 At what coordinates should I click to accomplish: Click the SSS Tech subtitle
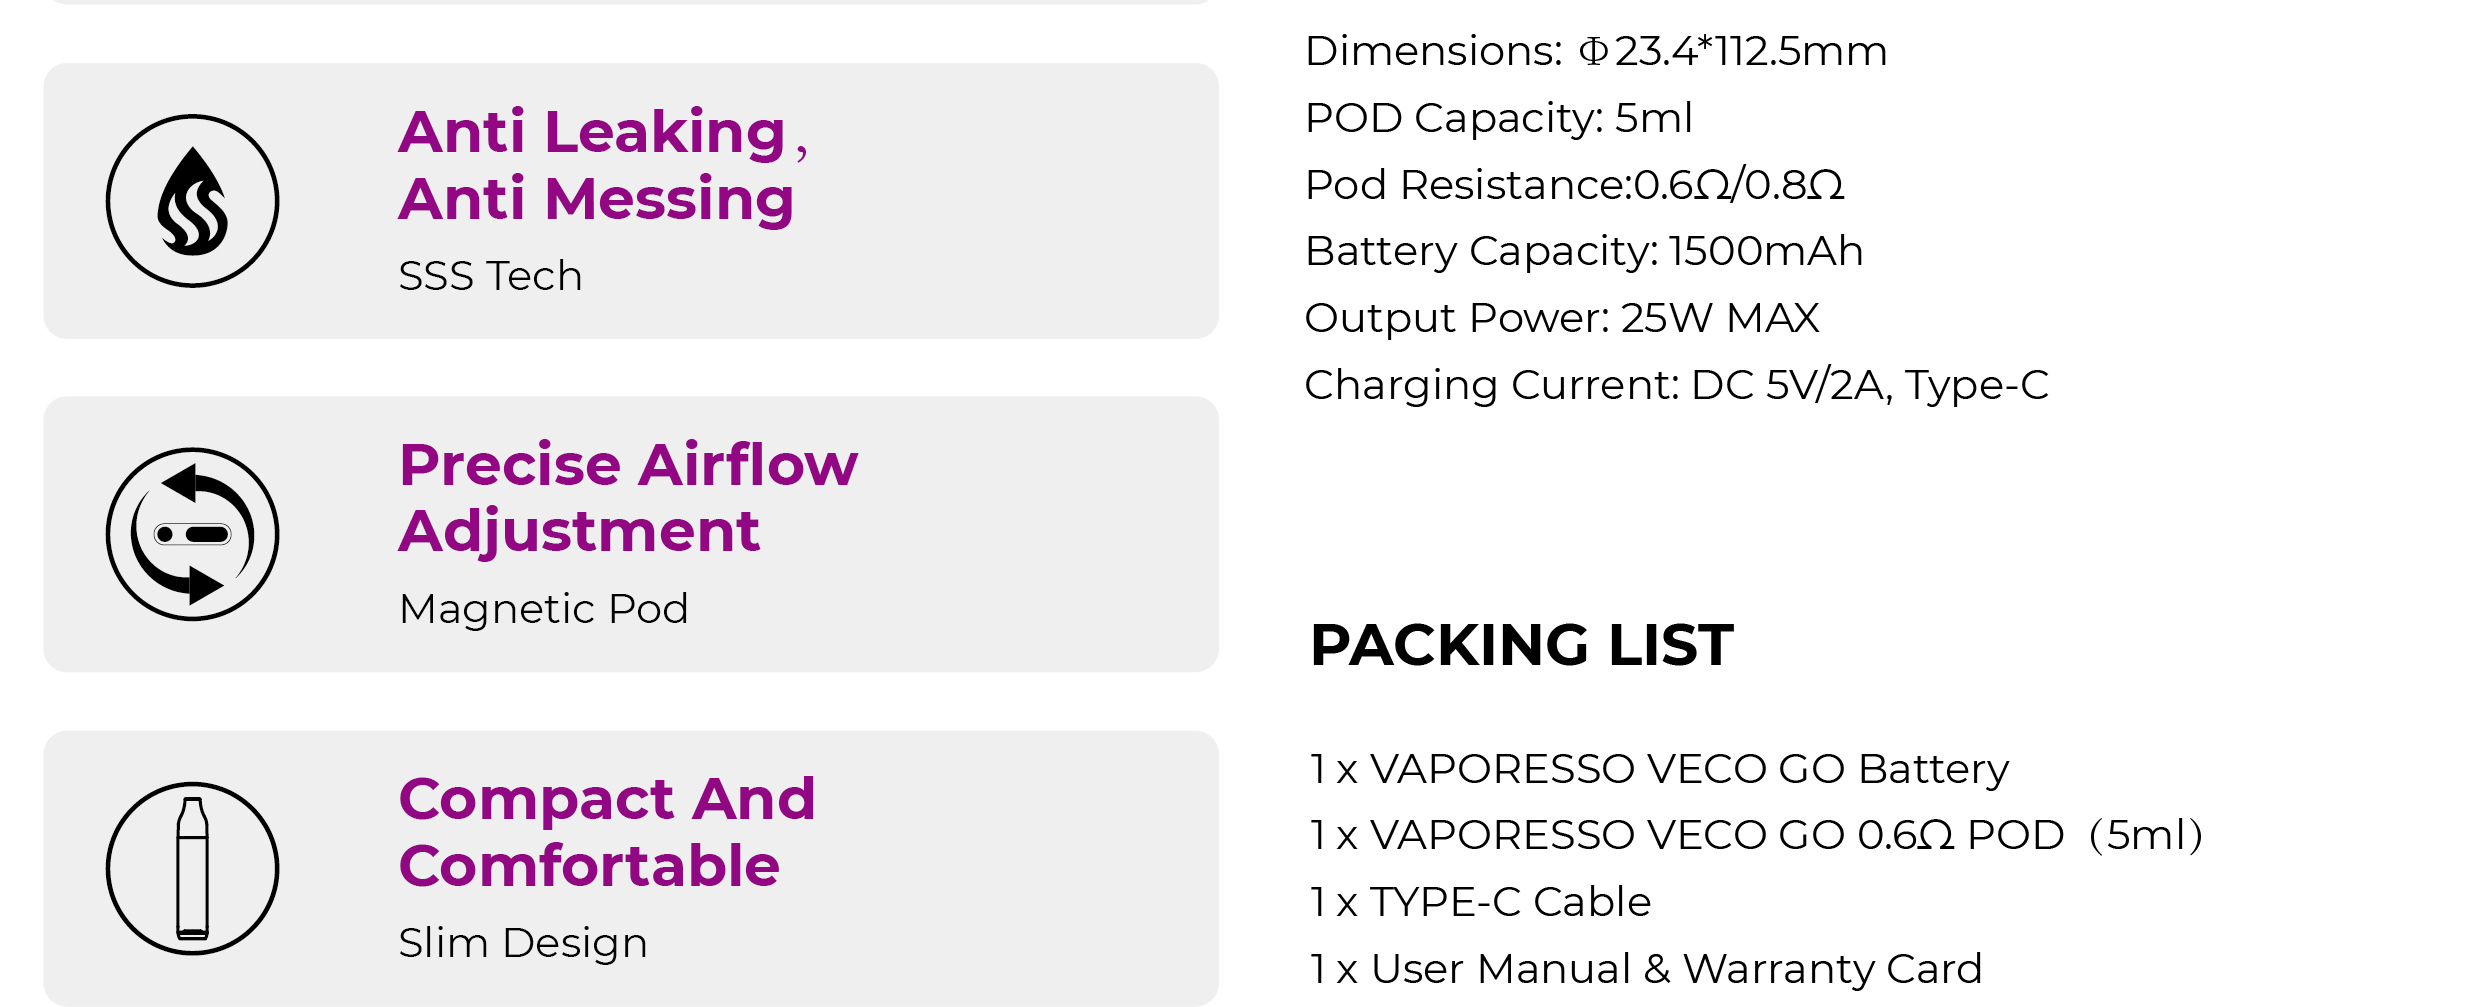tap(490, 276)
